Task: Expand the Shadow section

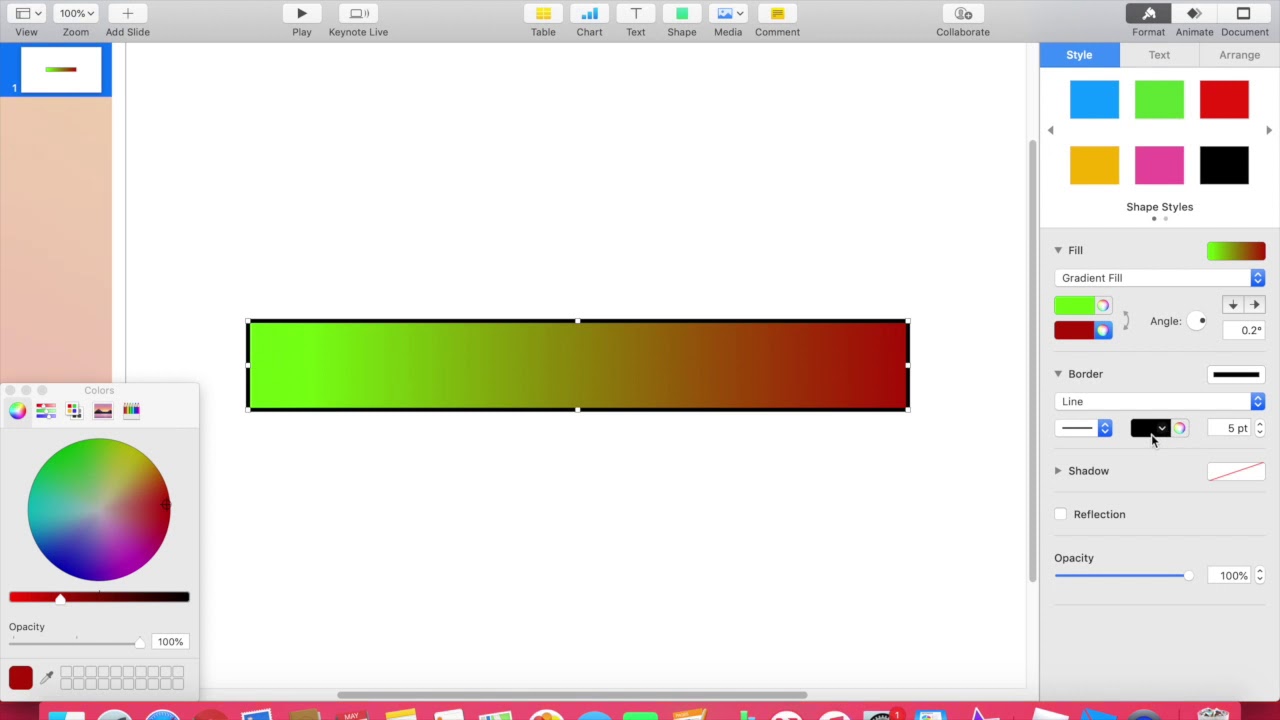Action: click(x=1058, y=471)
